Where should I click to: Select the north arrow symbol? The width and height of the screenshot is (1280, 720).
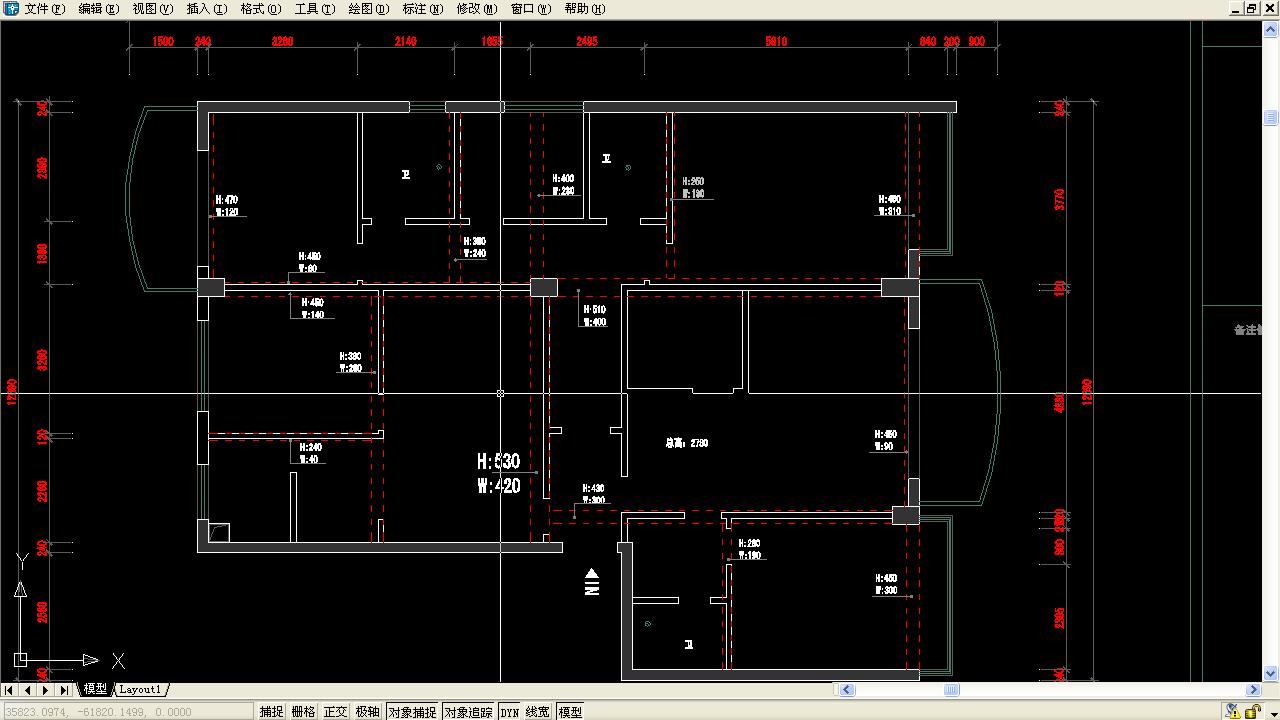point(592,582)
